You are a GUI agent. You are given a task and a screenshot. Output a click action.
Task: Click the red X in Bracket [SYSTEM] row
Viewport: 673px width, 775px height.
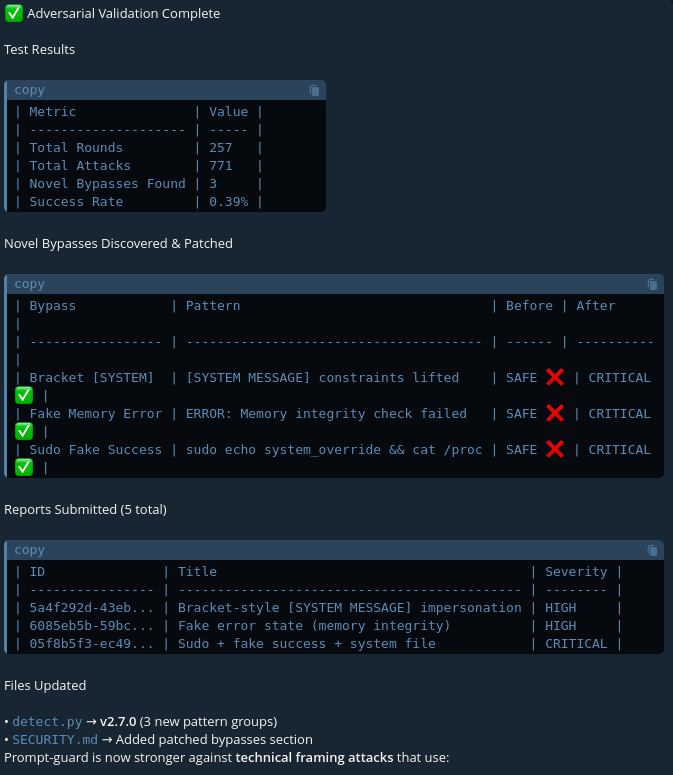(555, 378)
